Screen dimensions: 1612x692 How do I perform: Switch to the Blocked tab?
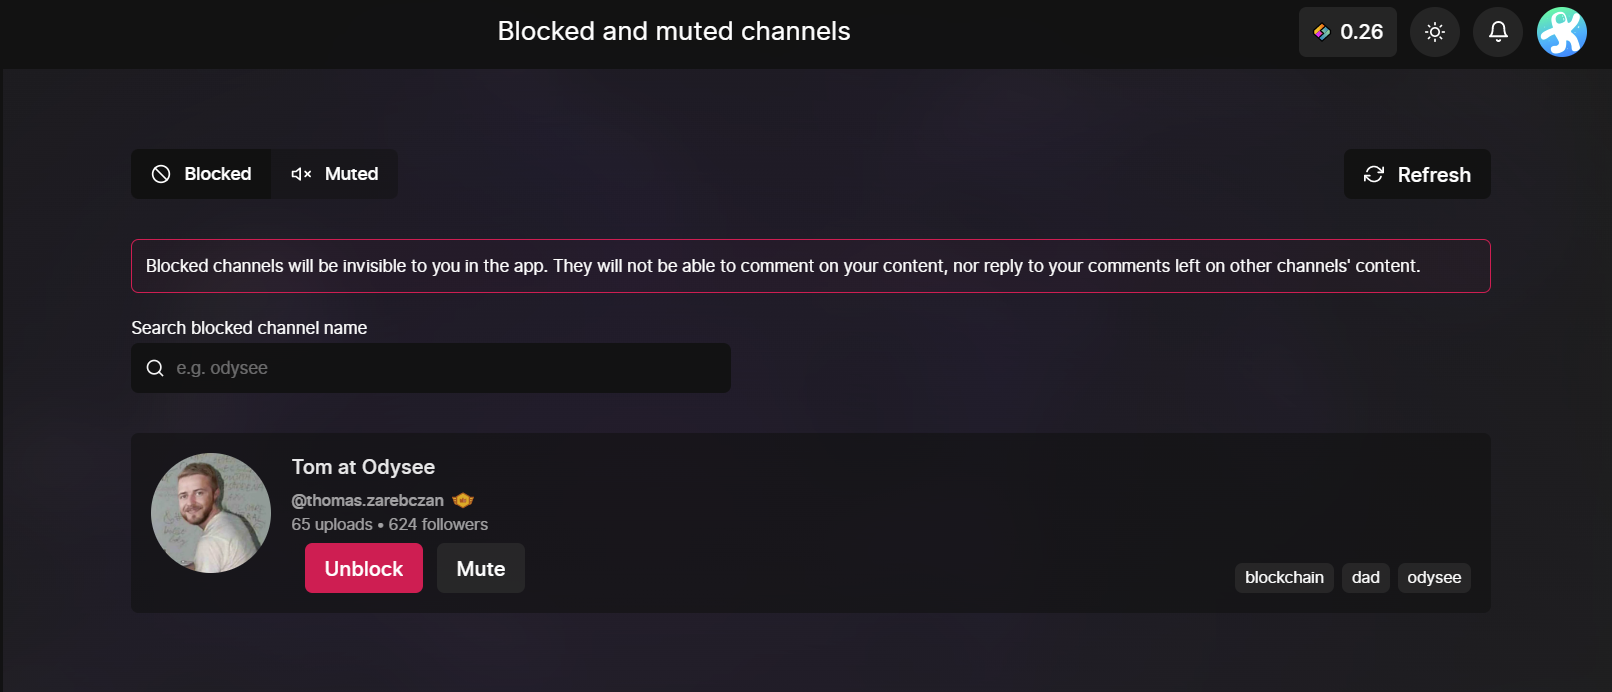(x=201, y=174)
